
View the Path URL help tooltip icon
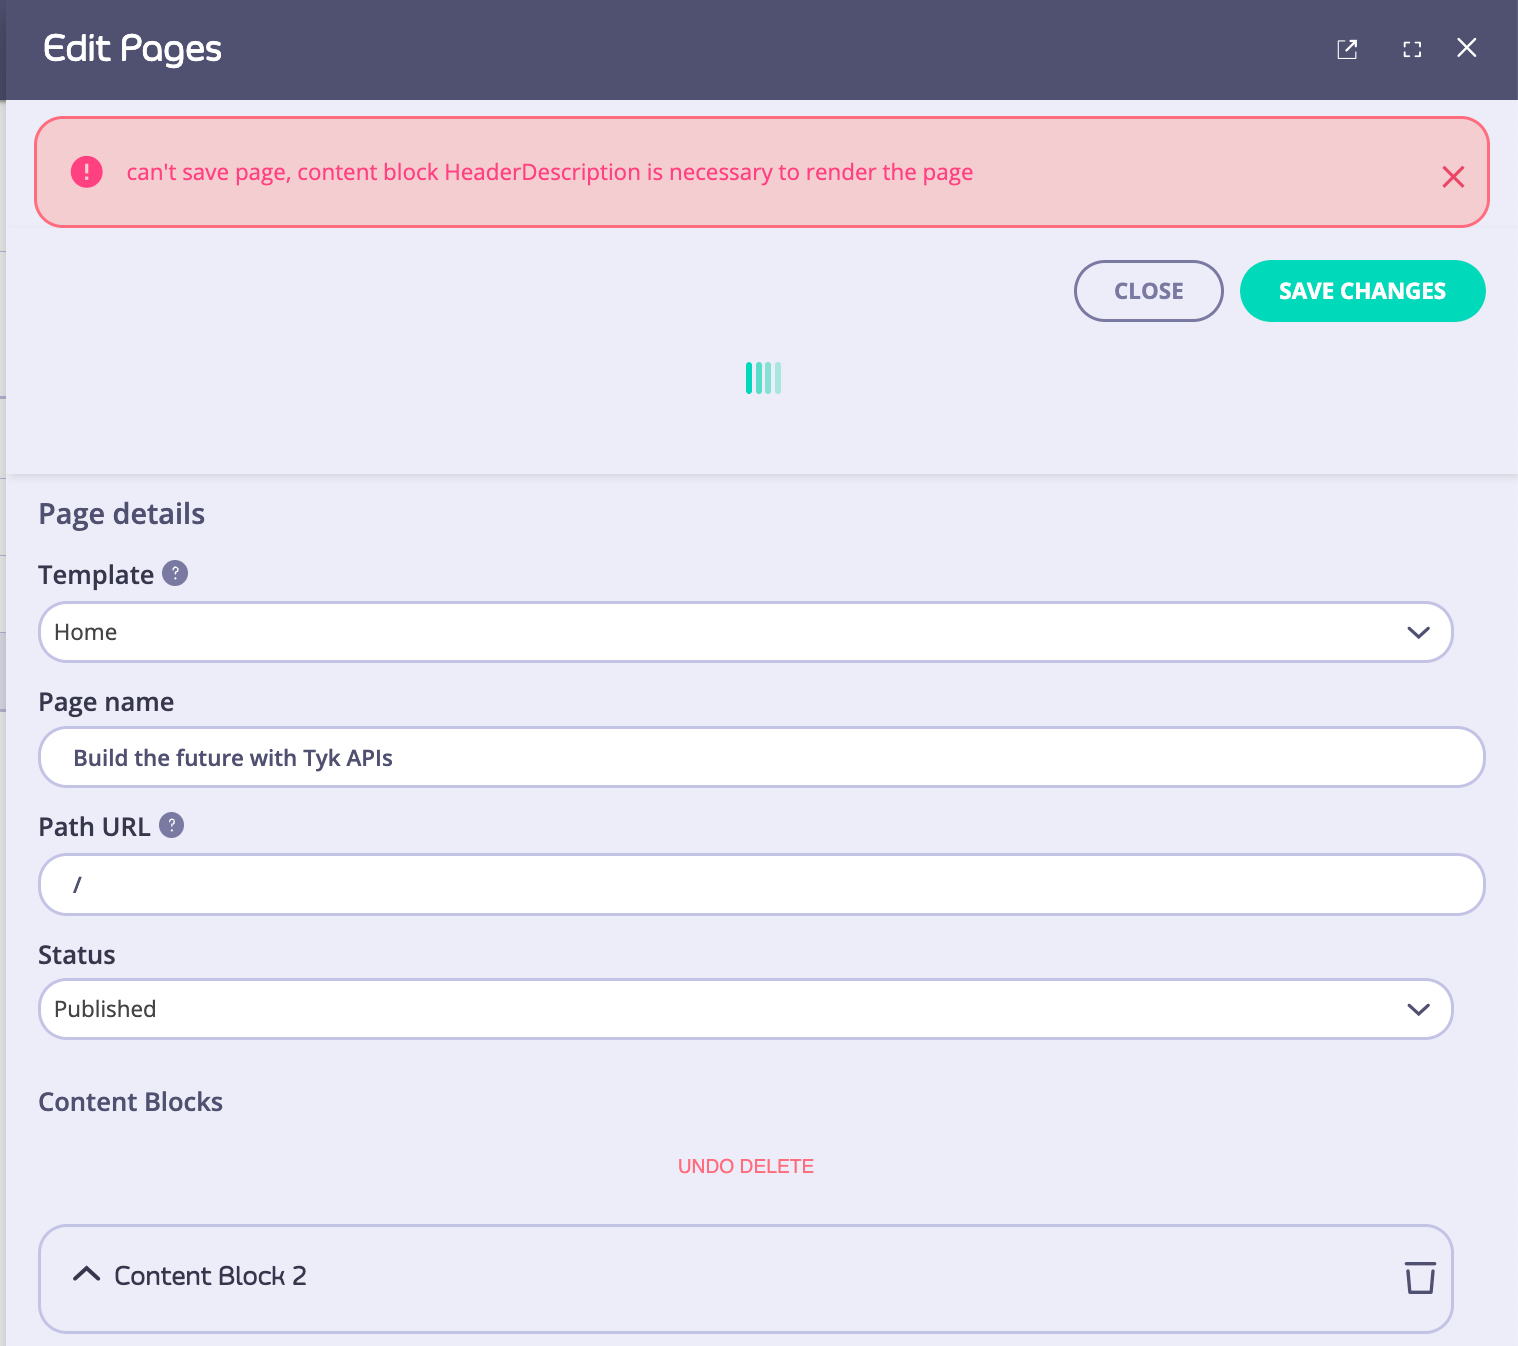click(172, 825)
